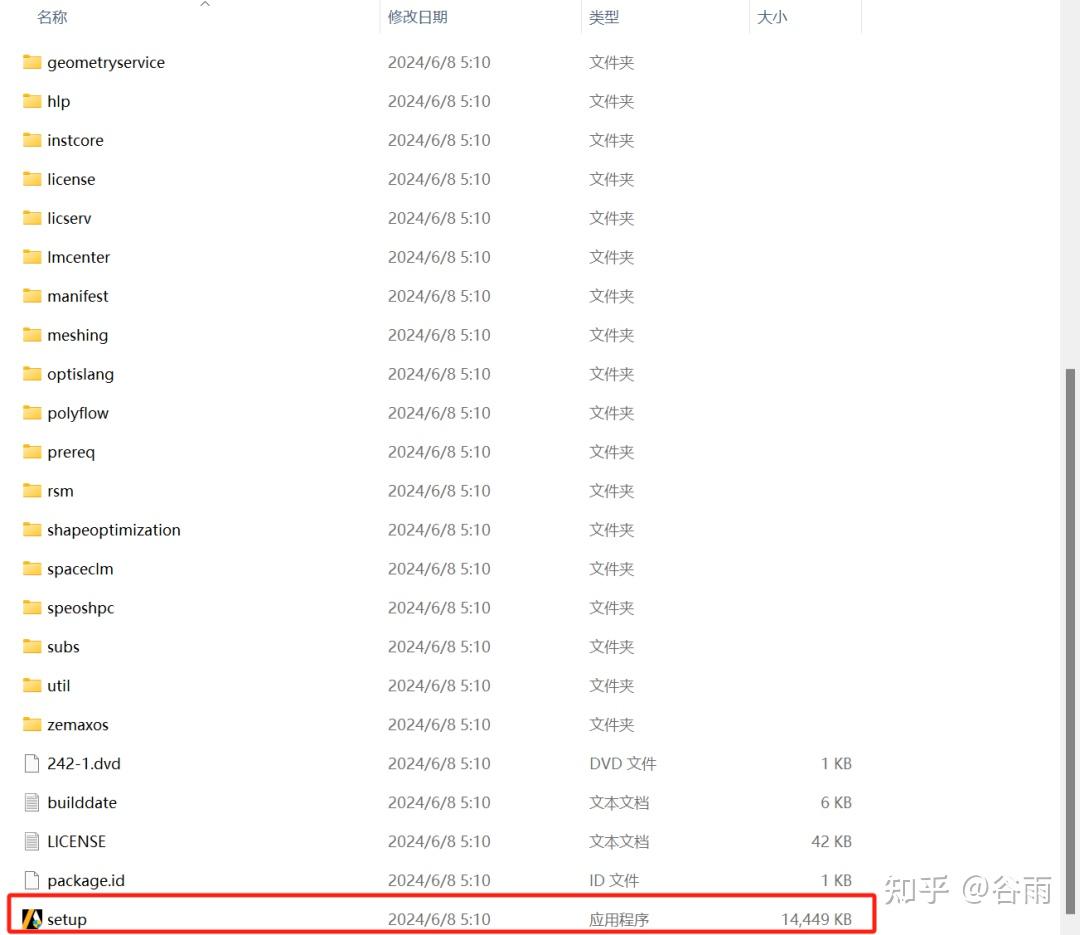
Task: Click the 'DVD 文件' type cell
Action: 623,763
